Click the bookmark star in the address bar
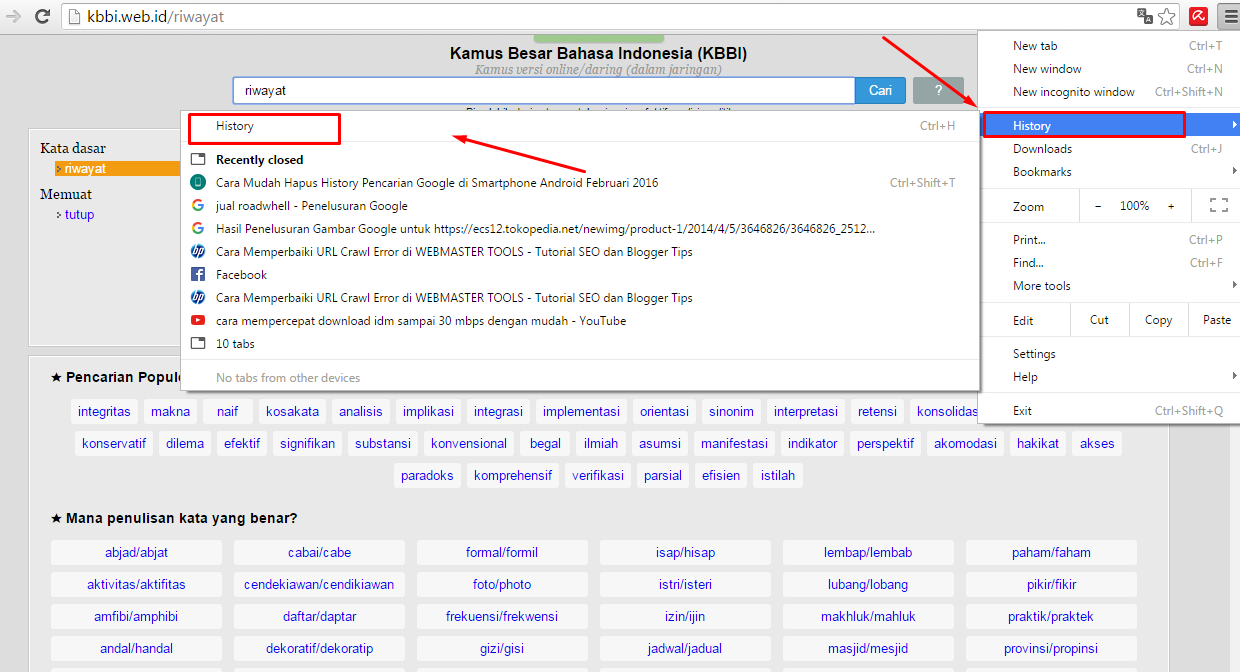1240x672 pixels. [1167, 16]
